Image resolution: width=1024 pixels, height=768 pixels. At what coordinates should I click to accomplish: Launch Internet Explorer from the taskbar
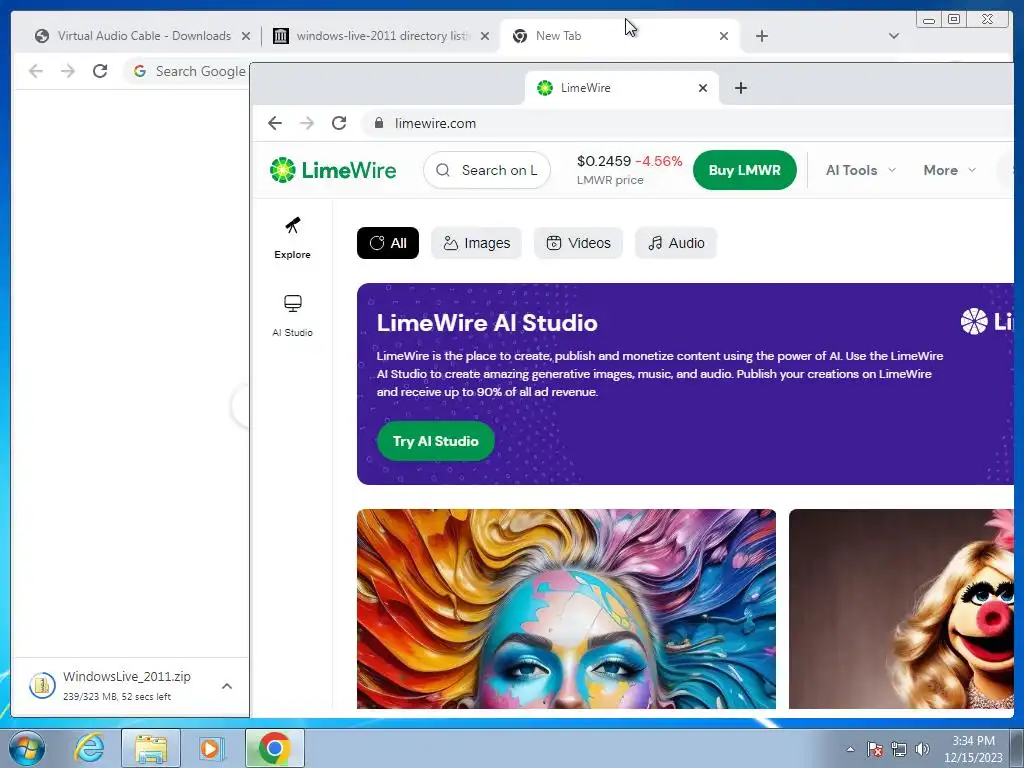pyautogui.click(x=89, y=748)
